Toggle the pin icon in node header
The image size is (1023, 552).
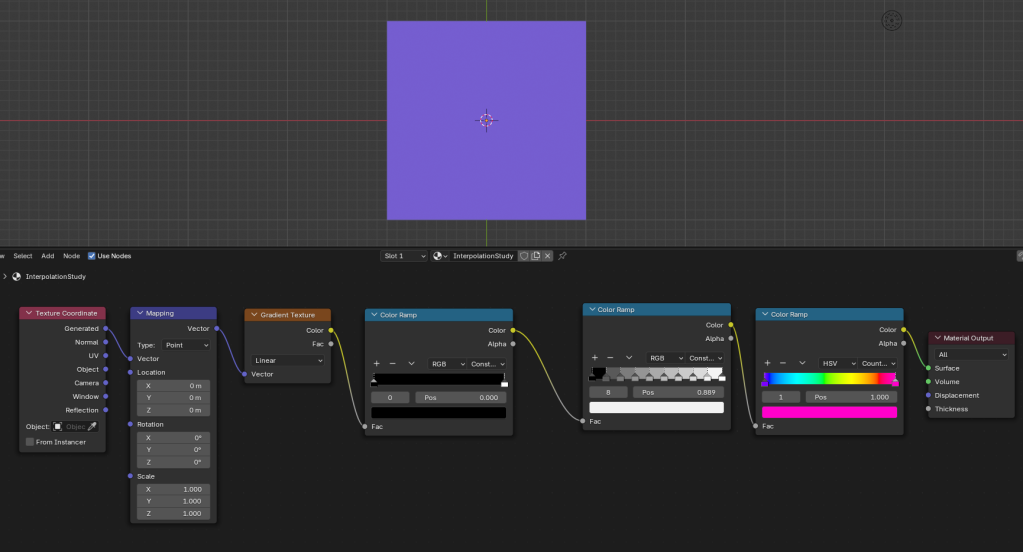562,256
